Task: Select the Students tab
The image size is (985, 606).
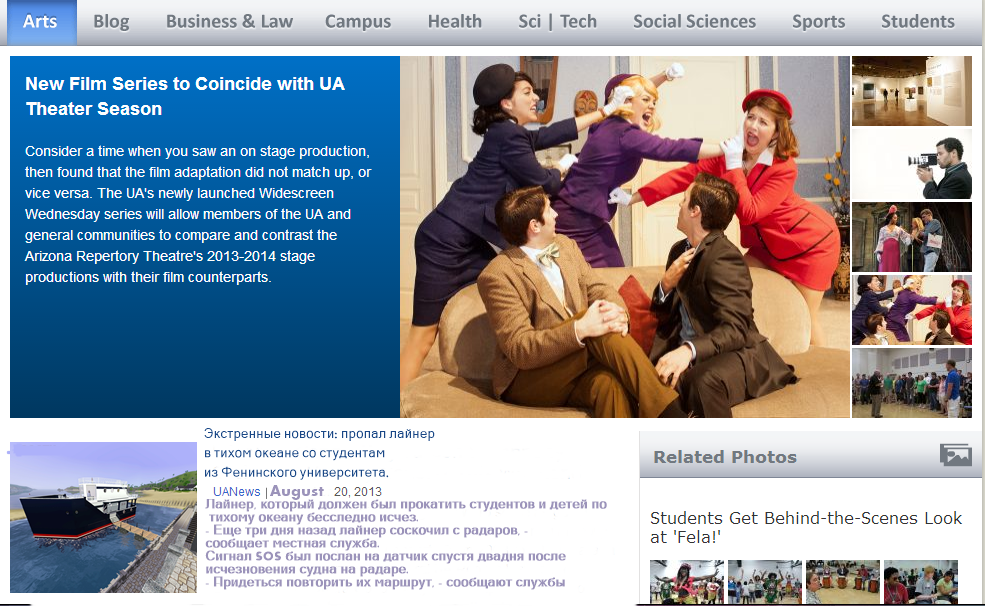Action: click(917, 21)
